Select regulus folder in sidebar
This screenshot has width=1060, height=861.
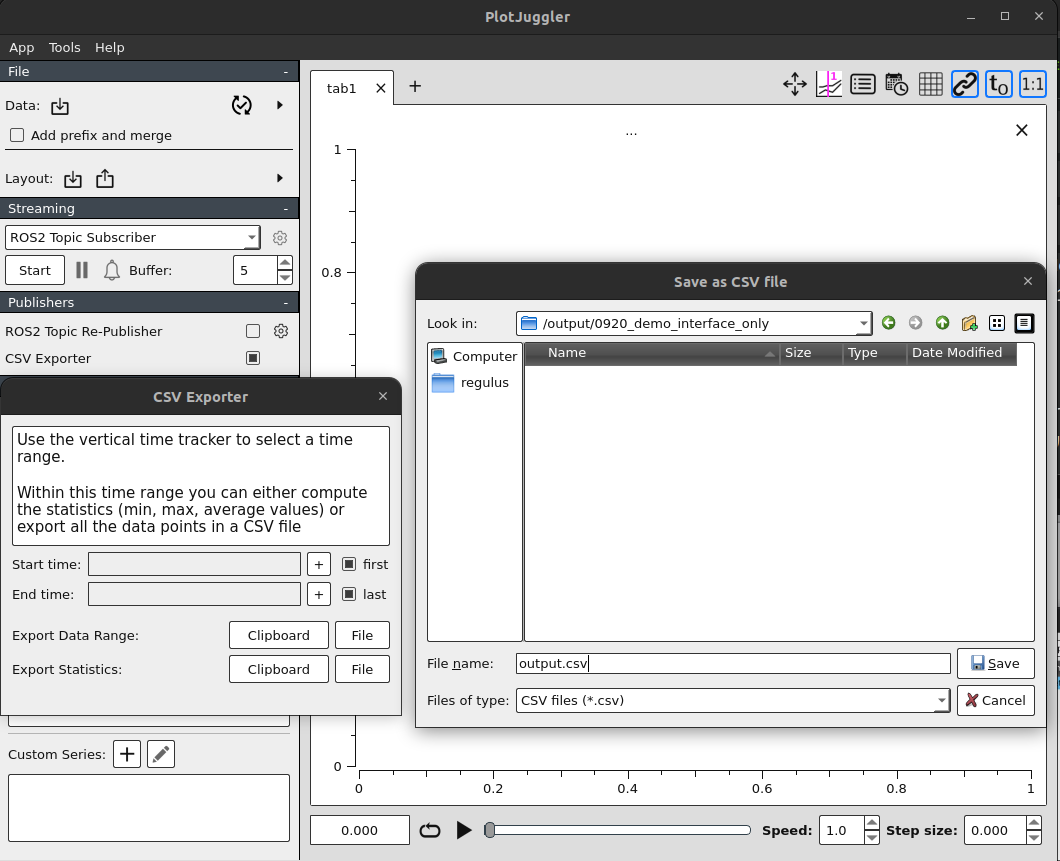pos(475,383)
